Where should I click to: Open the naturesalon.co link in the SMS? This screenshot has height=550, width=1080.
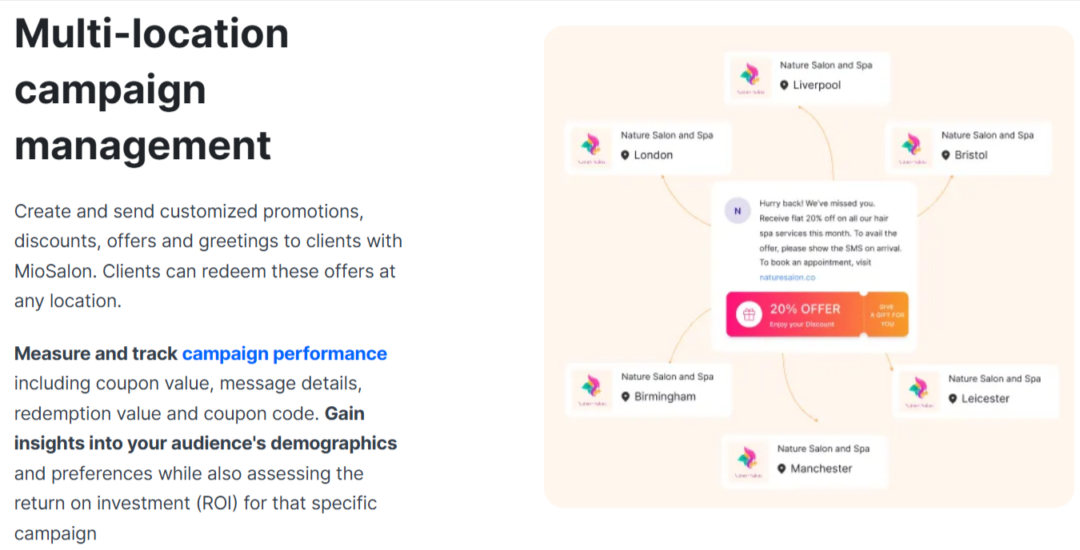[787, 277]
